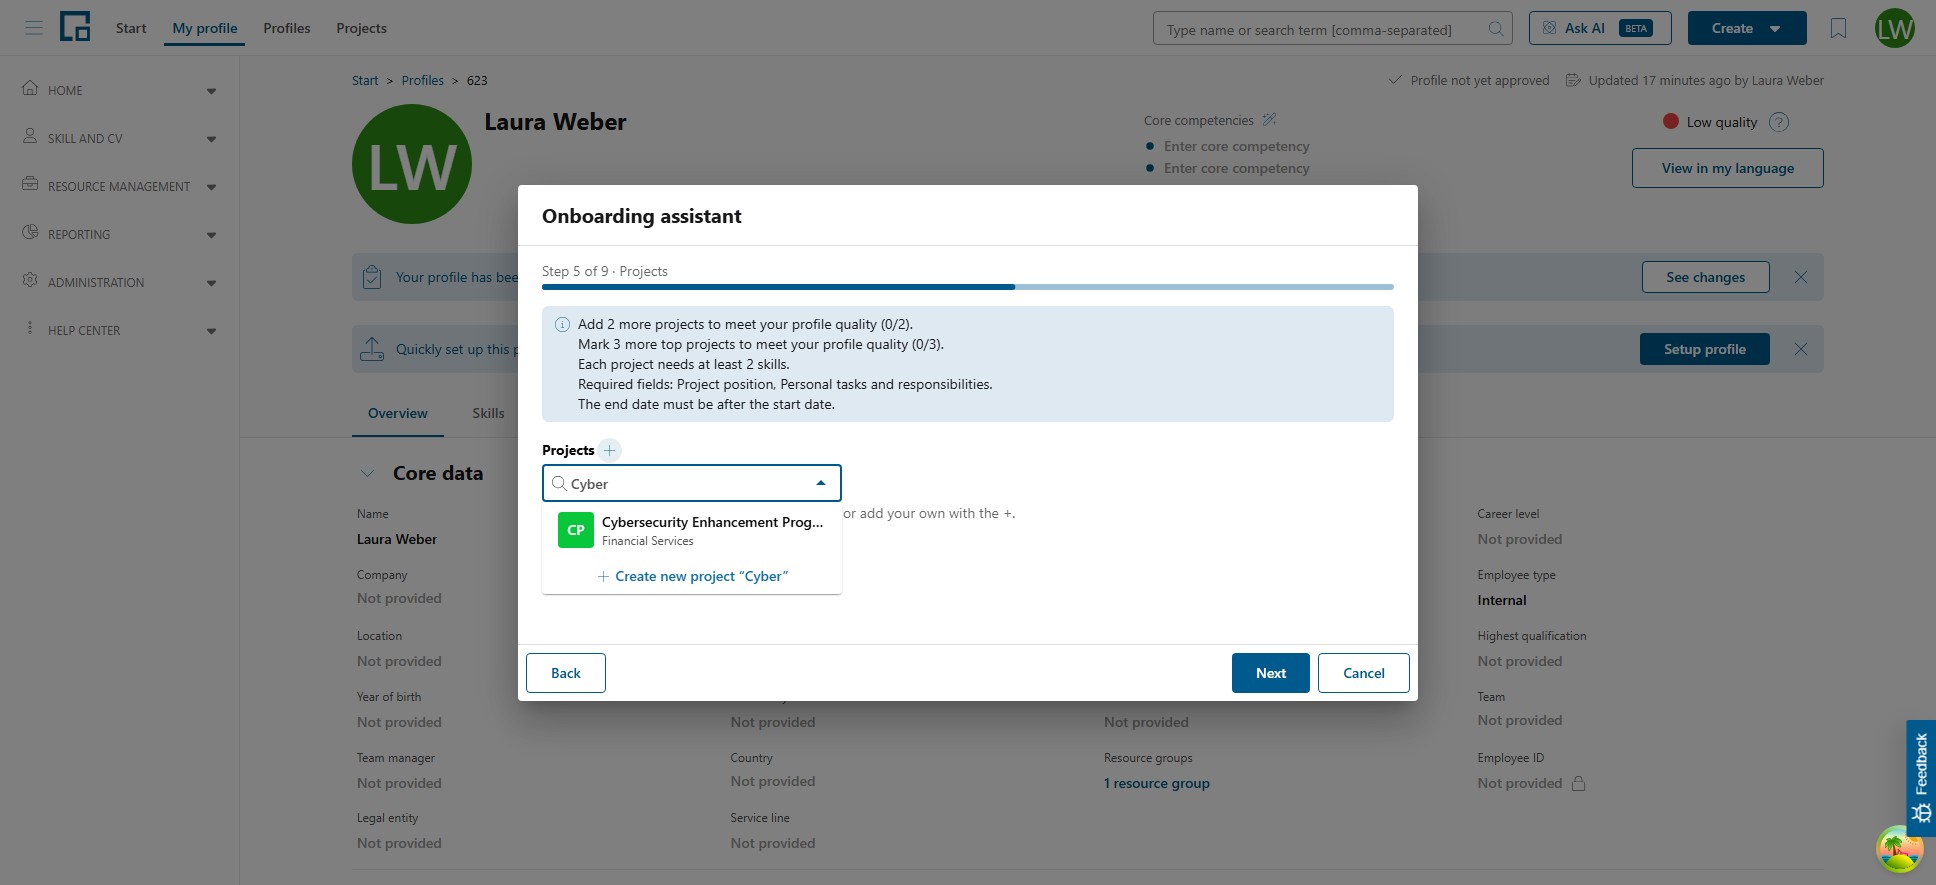This screenshot has width=1936, height=885.
Task: Click the Home sidebar icon
Action: point(30,88)
